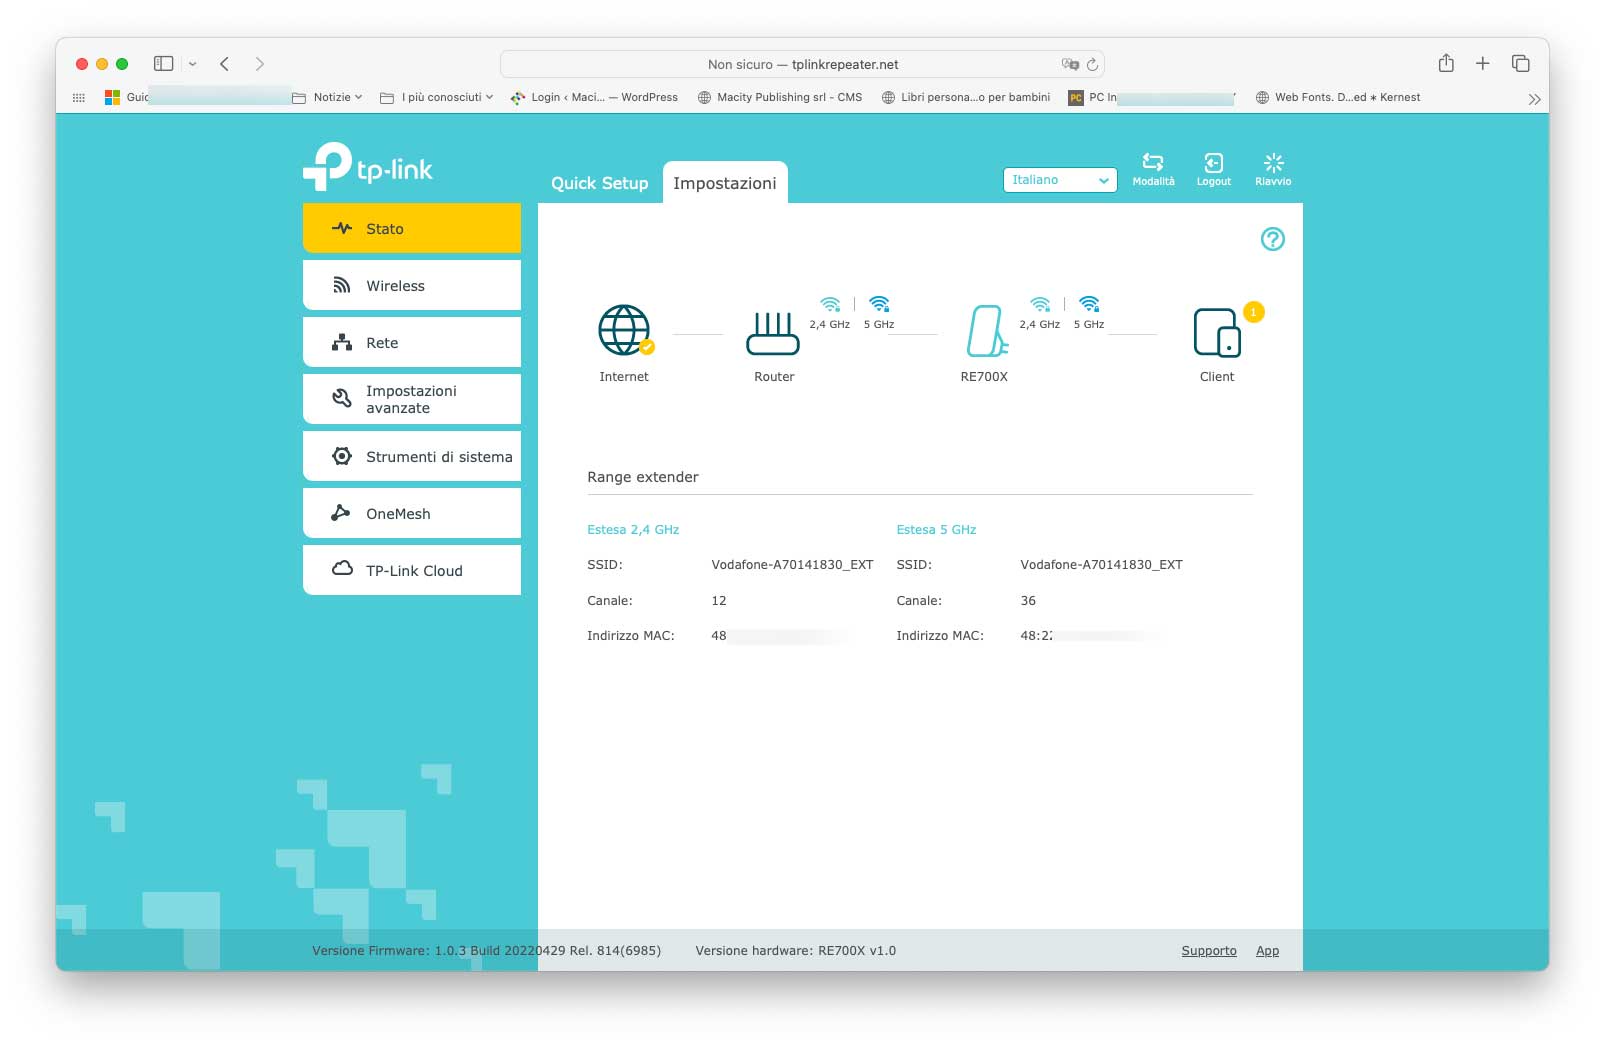Image resolution: width=1605 pixels, height=1045 pixels.
Task: Click the Estesa 2,4 GHz heading
Action: point(633,529)
